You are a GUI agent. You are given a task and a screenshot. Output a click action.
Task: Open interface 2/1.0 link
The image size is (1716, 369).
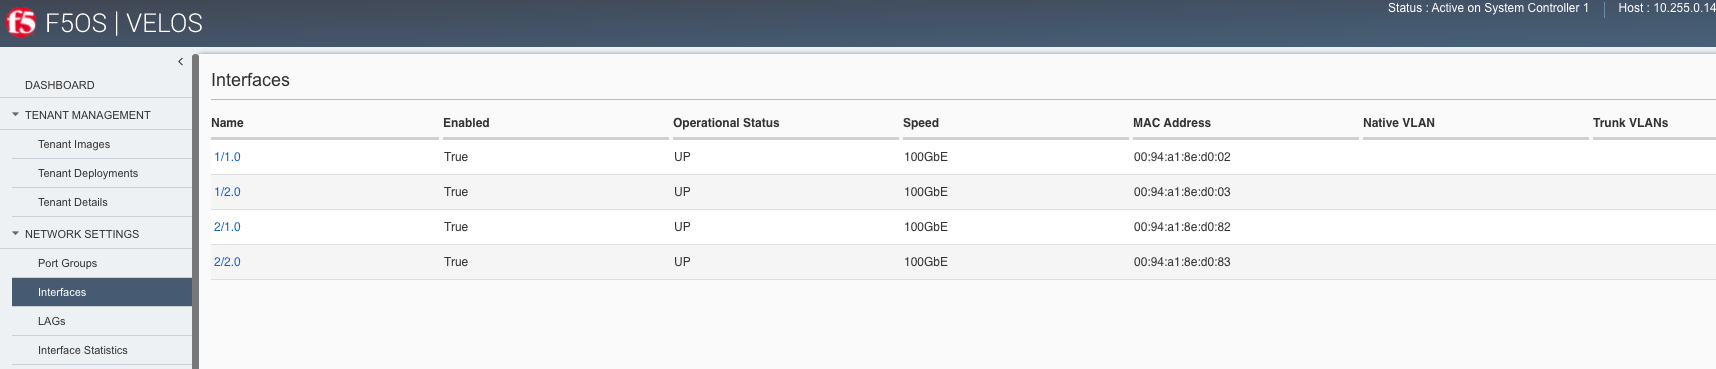pyautogui.click(x=227, y=227)
